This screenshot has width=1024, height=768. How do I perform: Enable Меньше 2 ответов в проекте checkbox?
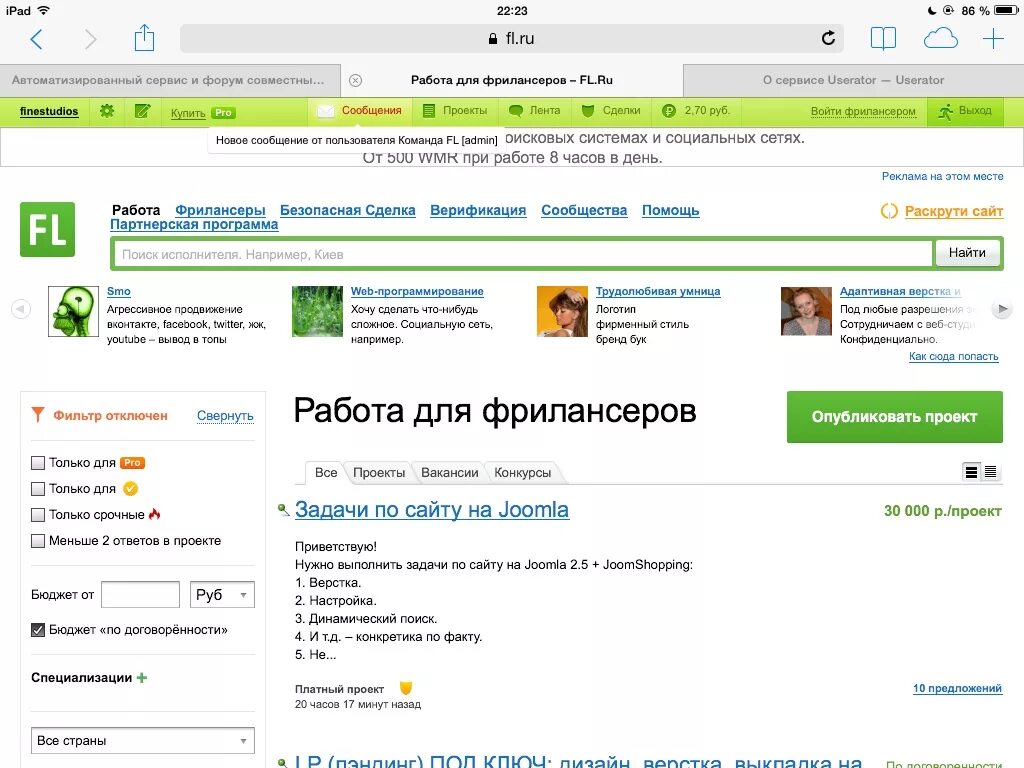[38, 541]
